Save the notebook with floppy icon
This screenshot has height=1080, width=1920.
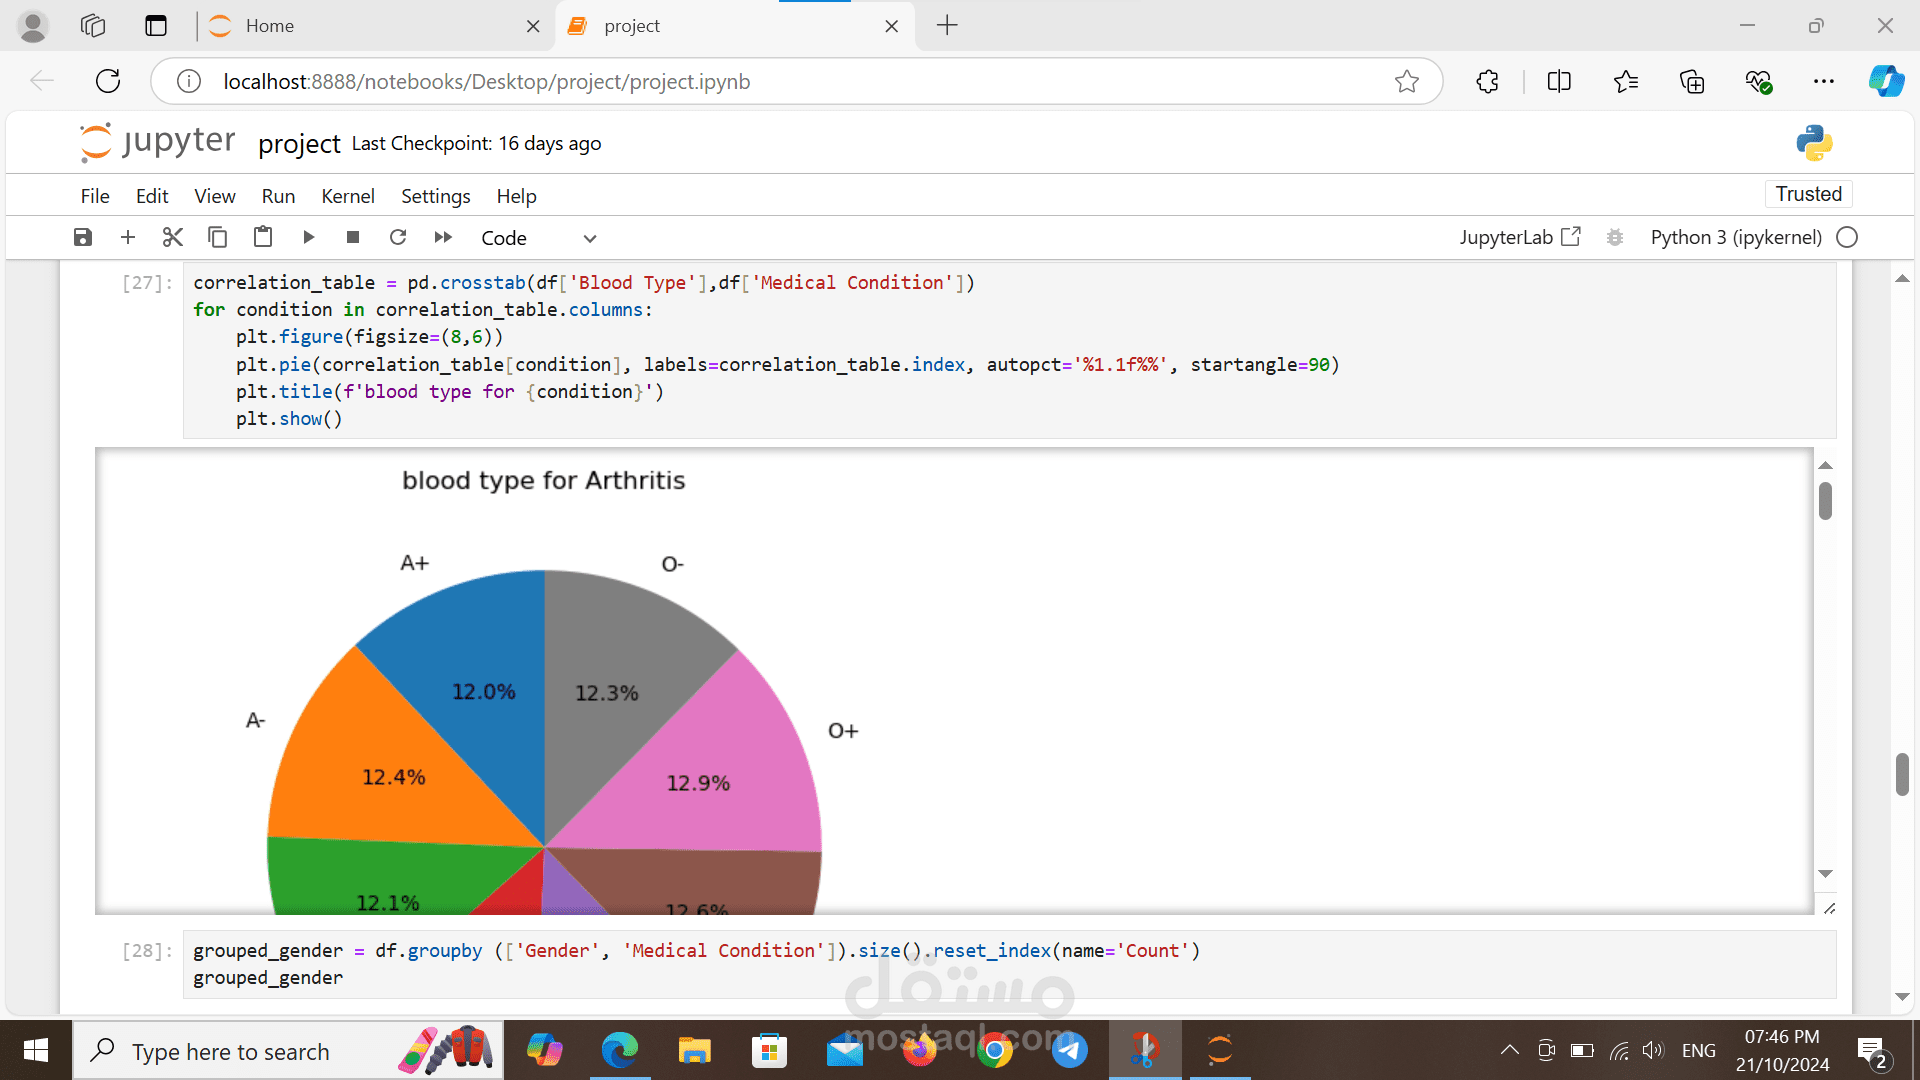(x=83, y=238)
